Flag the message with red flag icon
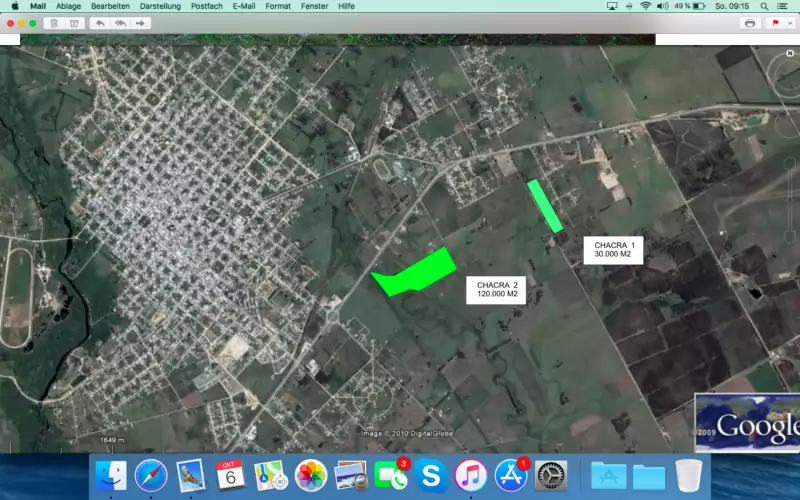The height and width of the screenshot is (500, 800). tap(775, 23)
